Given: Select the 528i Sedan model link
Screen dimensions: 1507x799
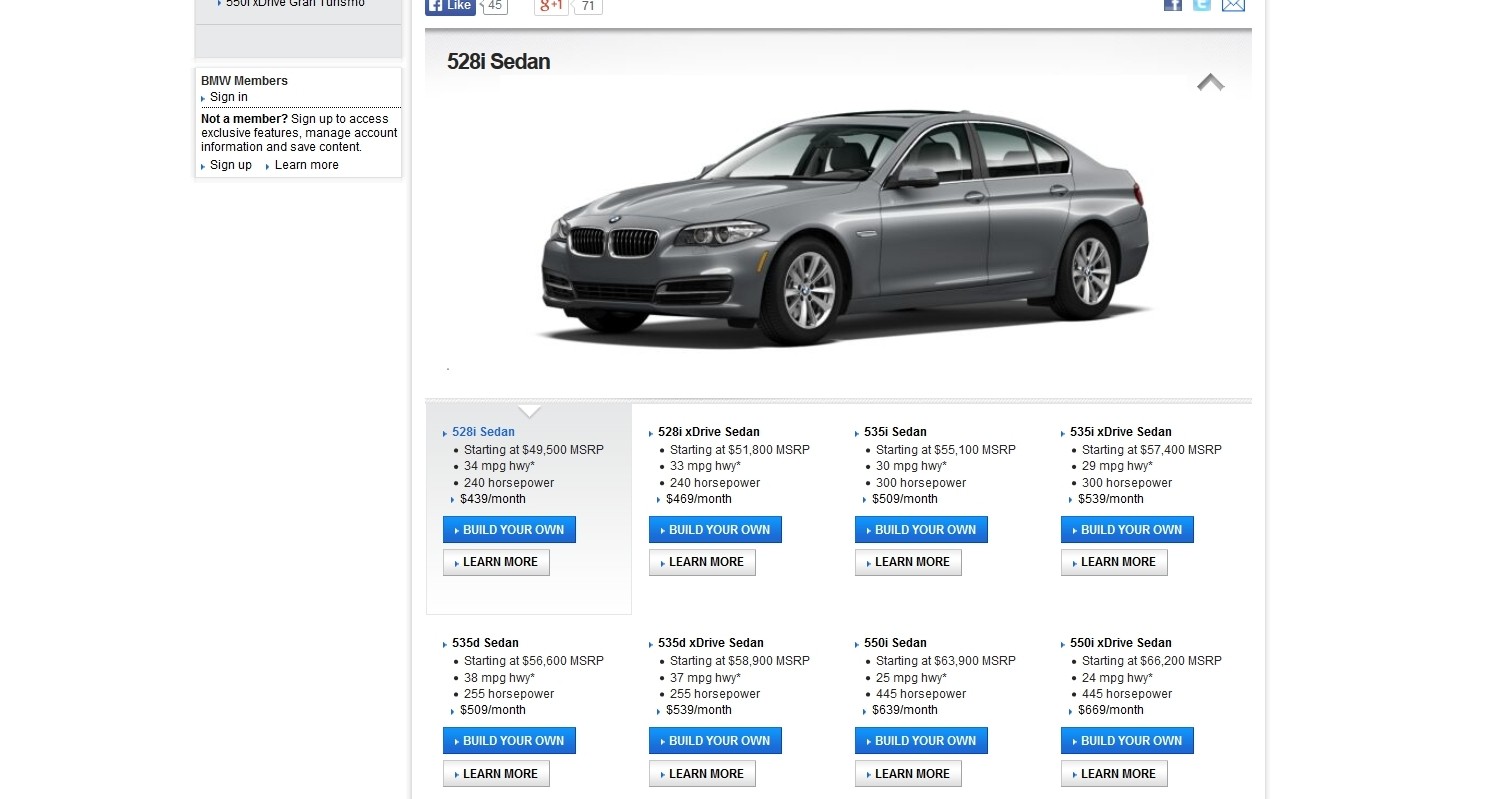Looking at the screenshot, I should (483, 432).
